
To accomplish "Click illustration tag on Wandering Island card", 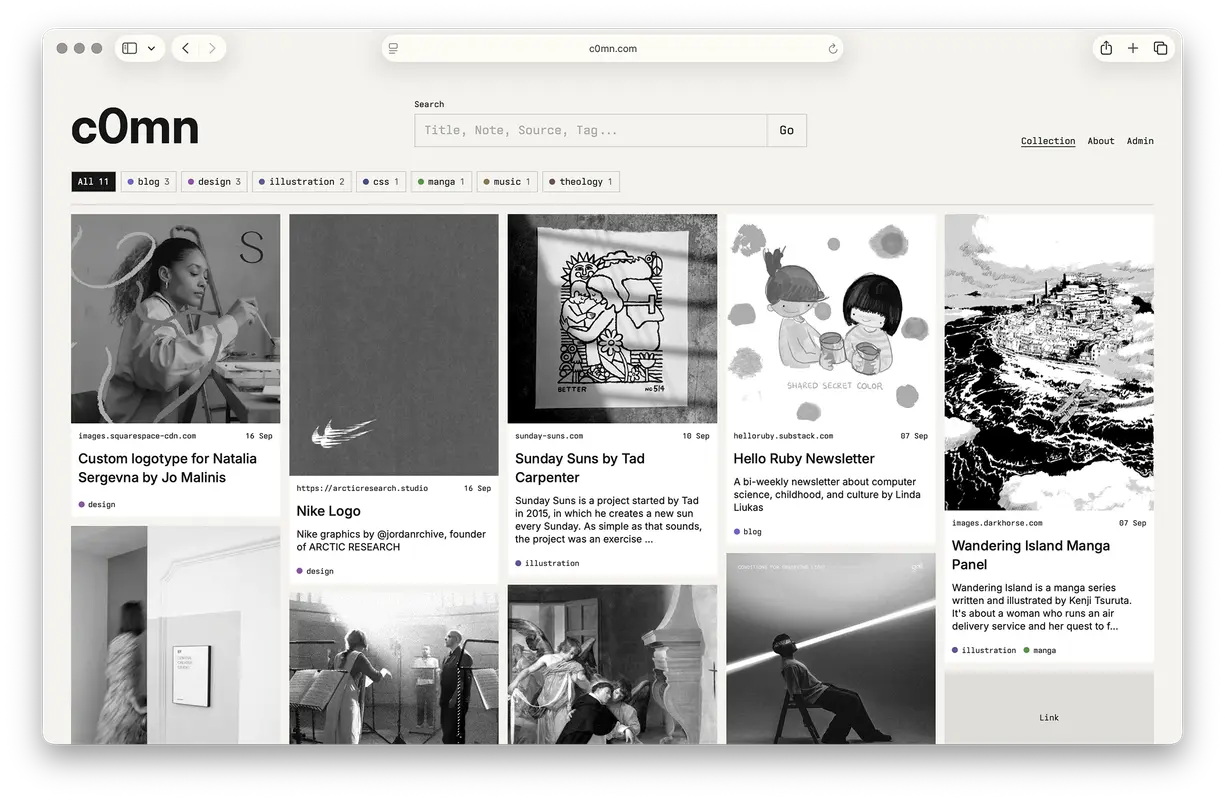I will pyautogui.click(x=984, y=650).
